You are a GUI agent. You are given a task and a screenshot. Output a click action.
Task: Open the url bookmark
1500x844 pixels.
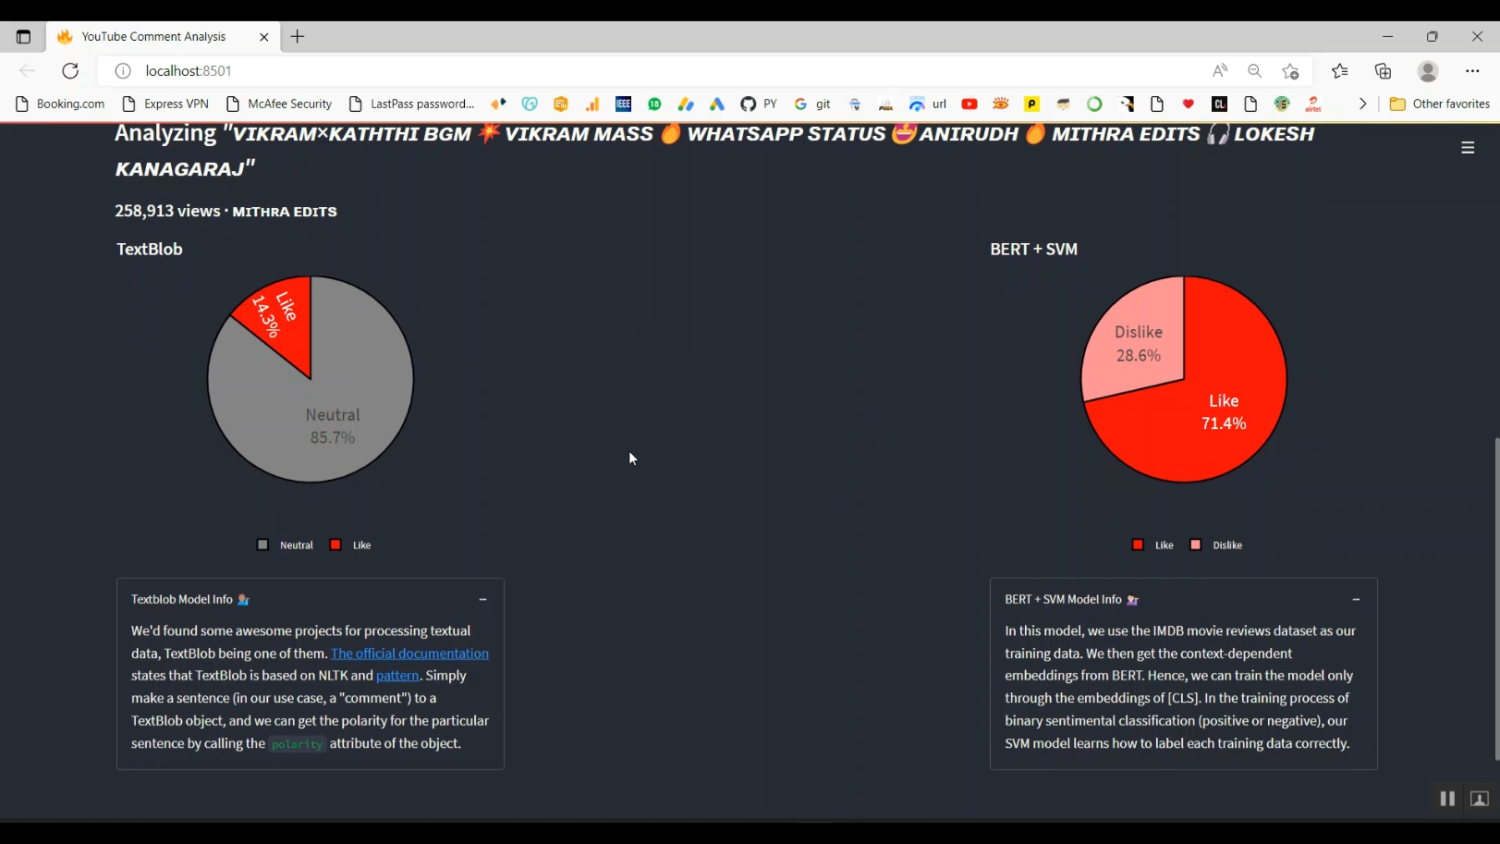(x=927, y=104)
